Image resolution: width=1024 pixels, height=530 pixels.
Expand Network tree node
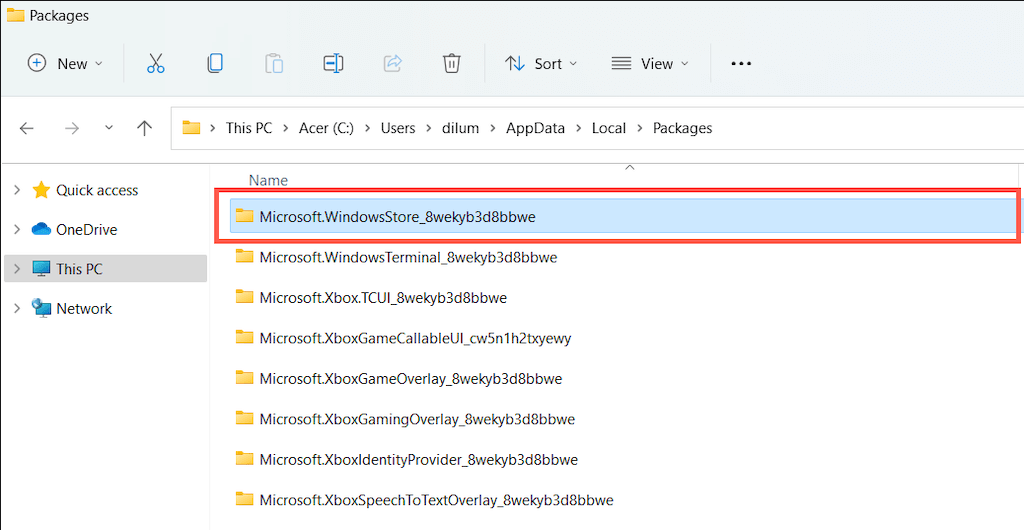point(17,309)
